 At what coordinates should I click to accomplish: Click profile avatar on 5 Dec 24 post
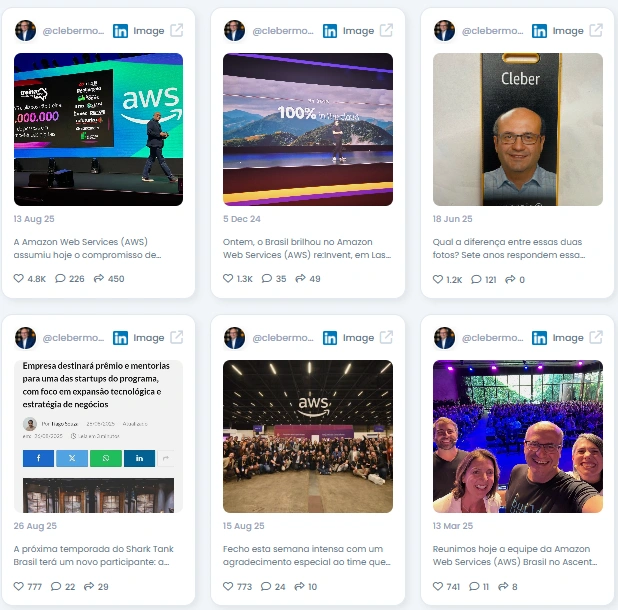[235, 30]
